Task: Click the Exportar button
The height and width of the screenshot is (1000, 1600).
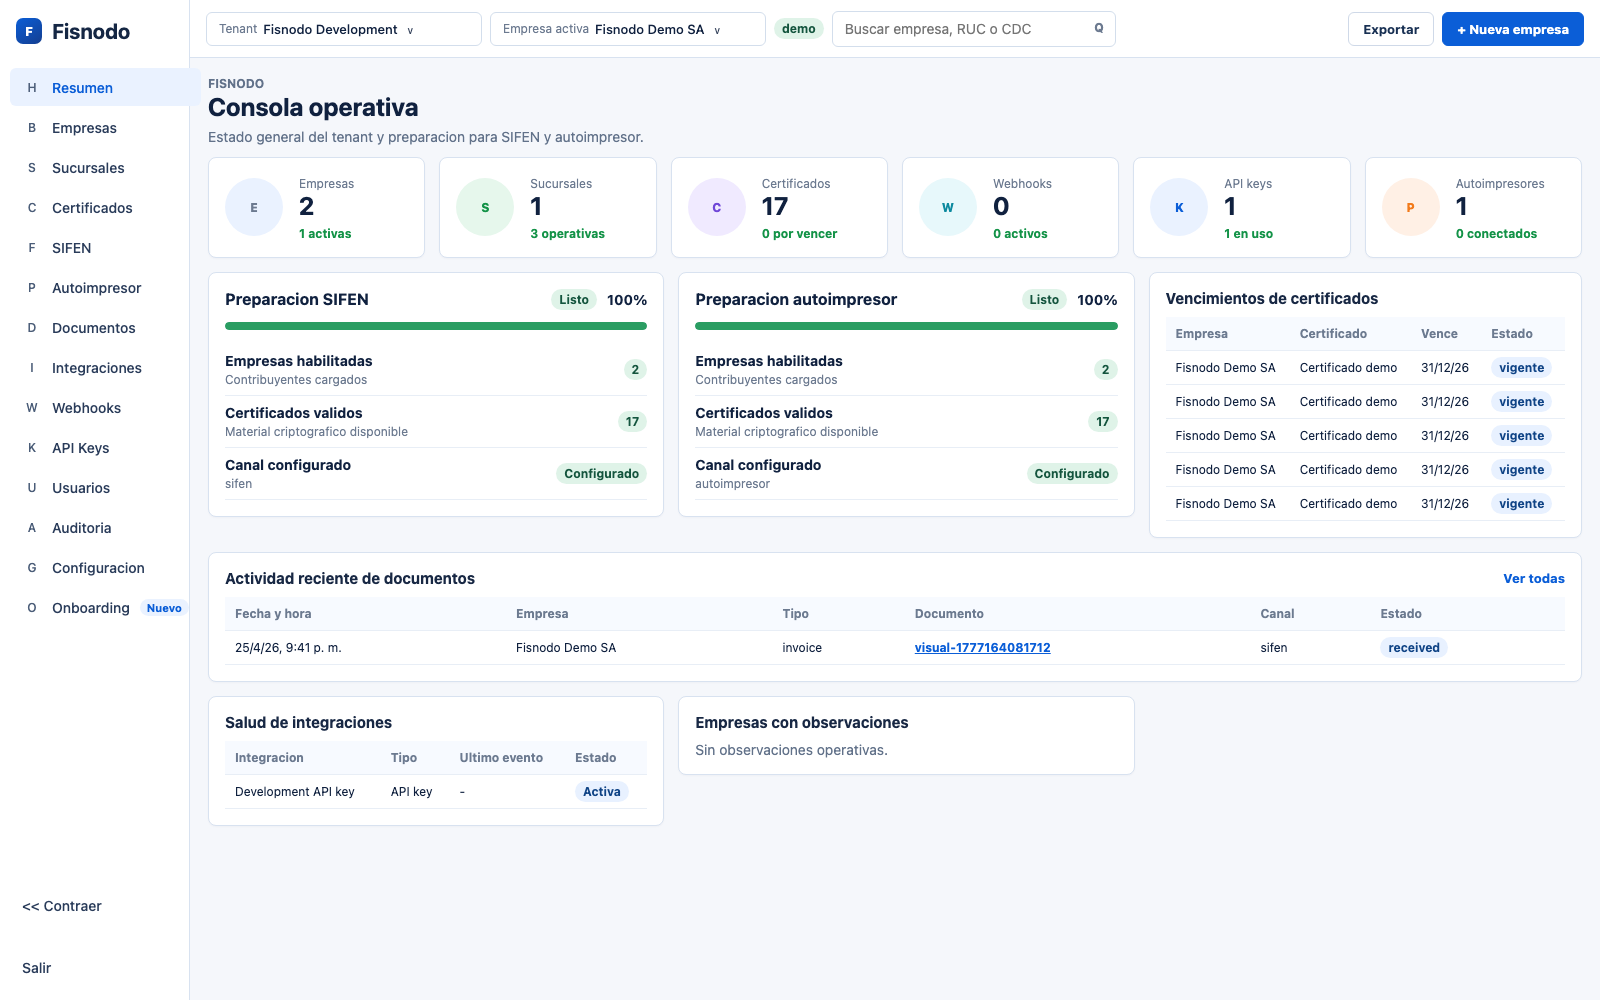Action: pyautogui.click(x=1390, y=29)
